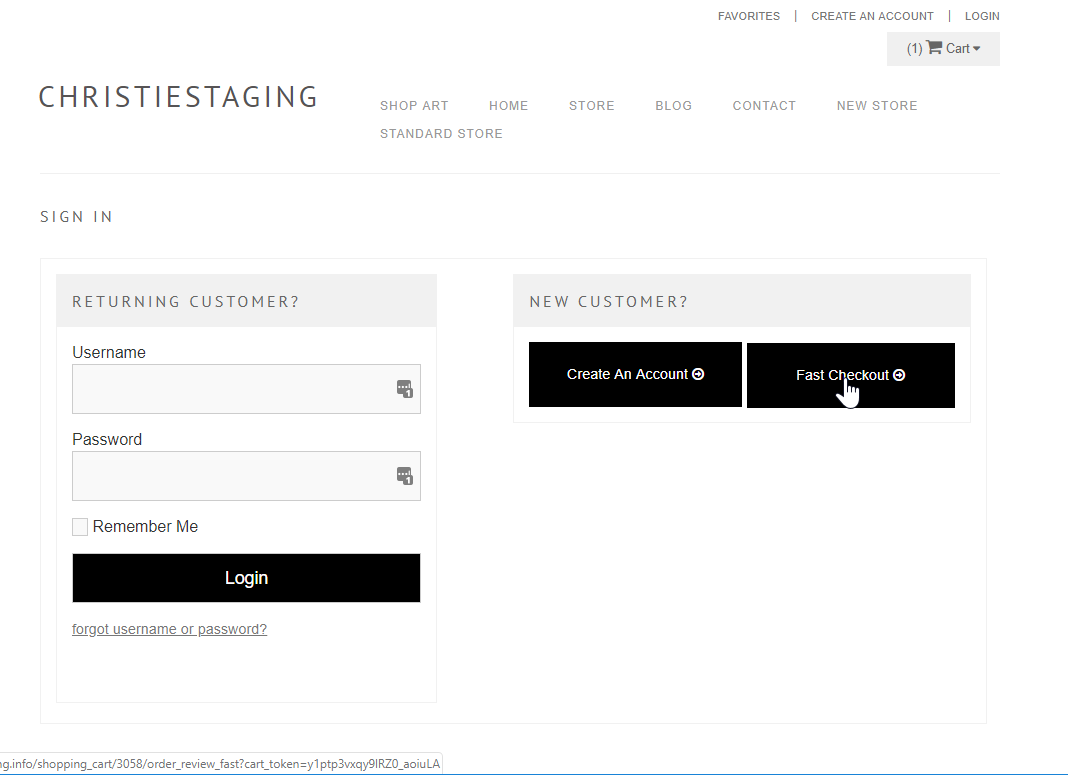Viewport: 1068px width, 775px height.
Task: Navigate to the Blog page
Action: (673, 106)
